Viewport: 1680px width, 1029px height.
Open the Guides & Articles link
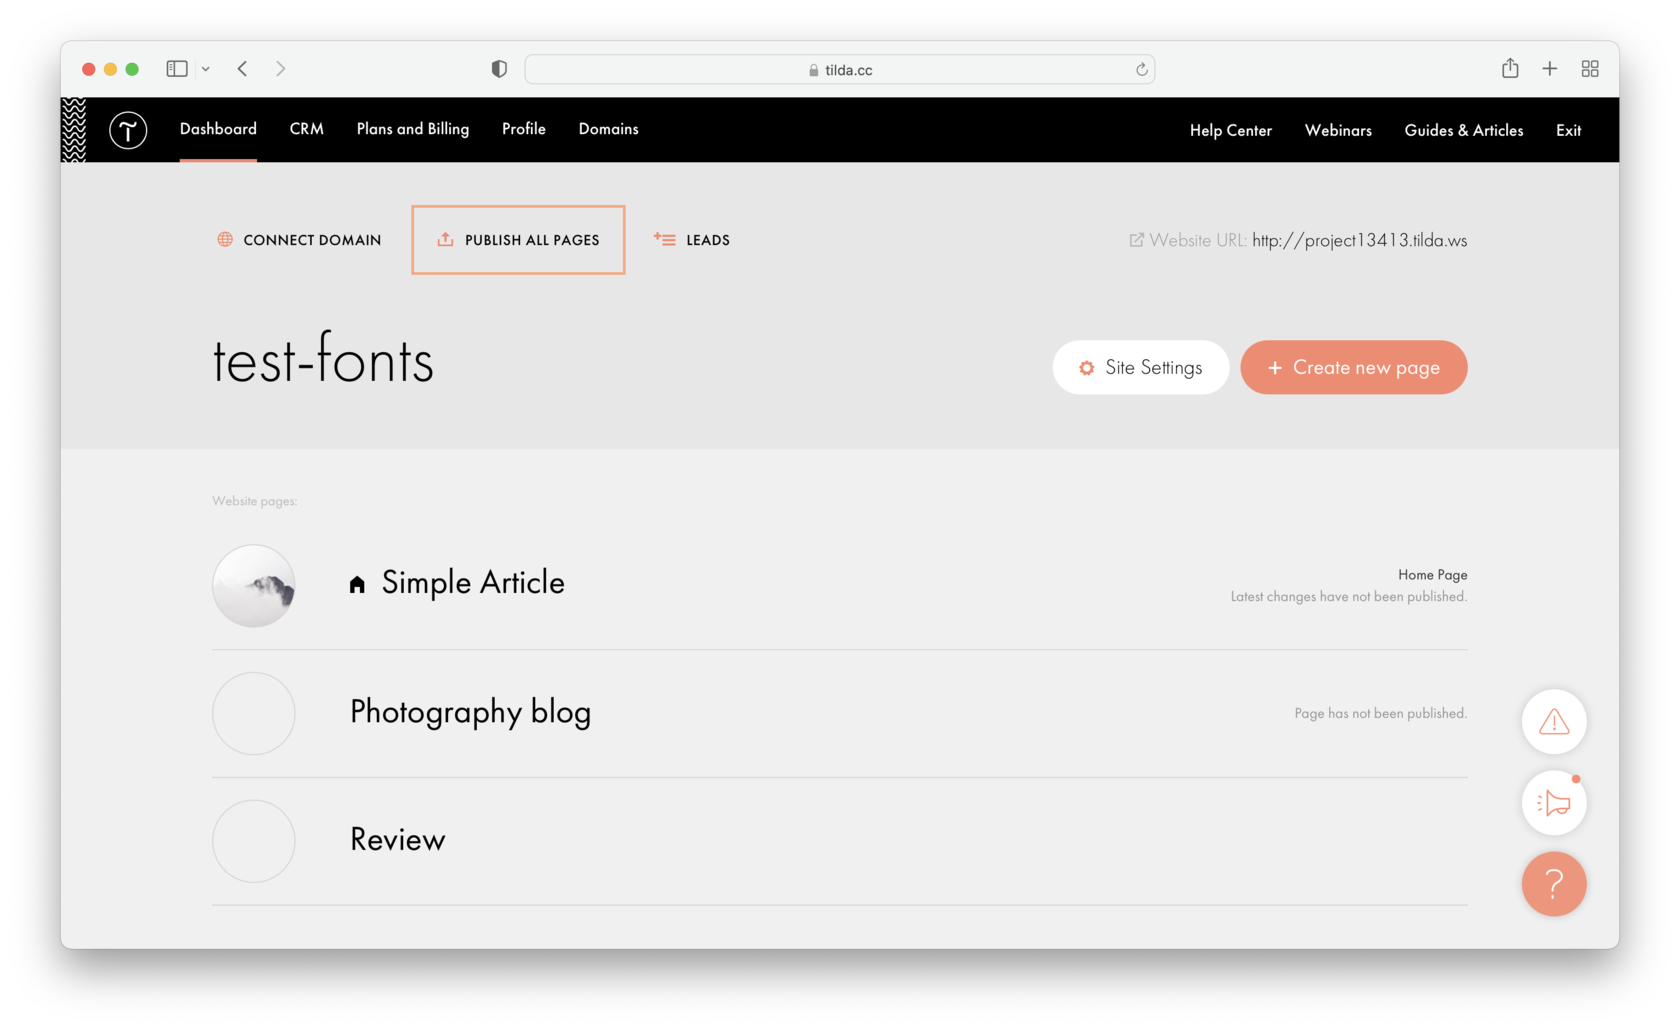point(1463,130)
